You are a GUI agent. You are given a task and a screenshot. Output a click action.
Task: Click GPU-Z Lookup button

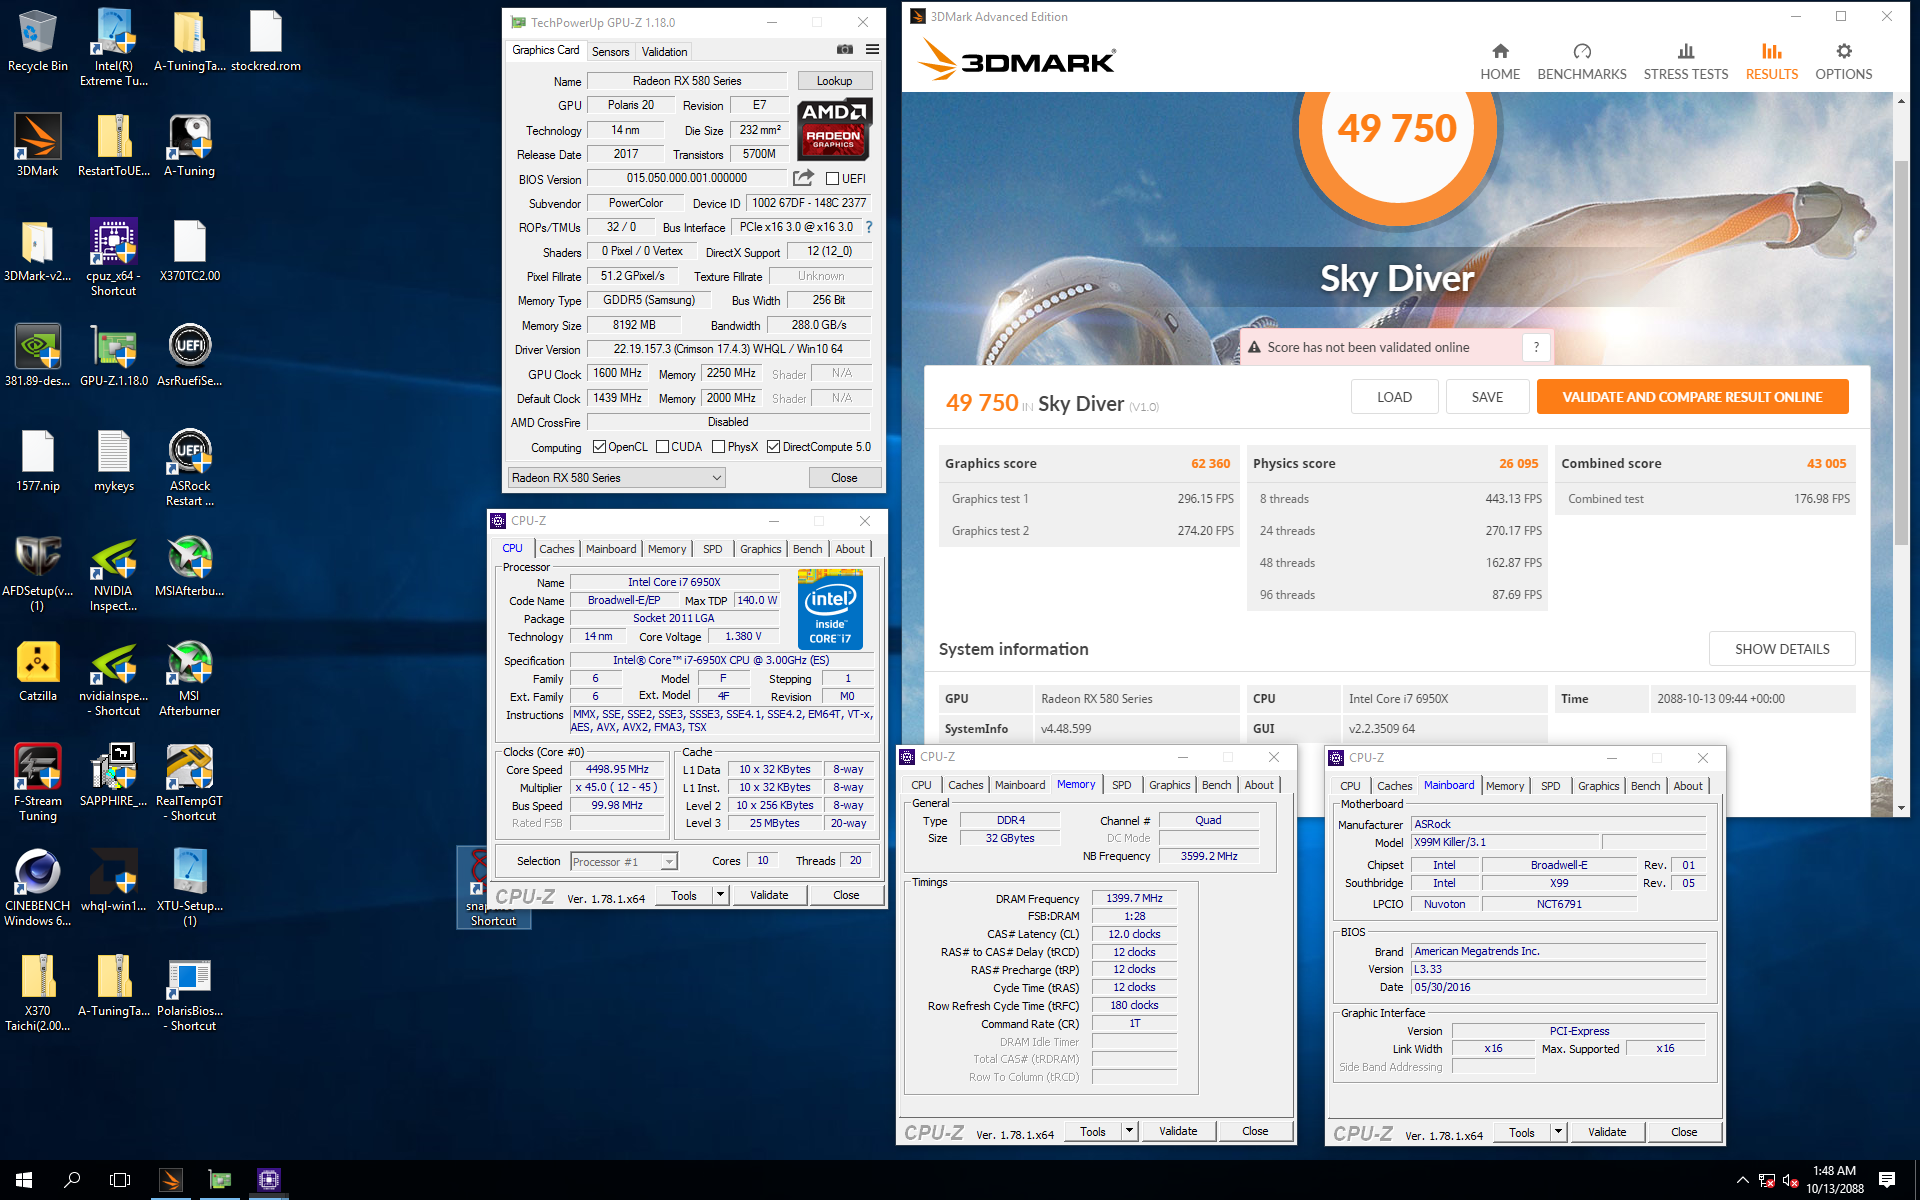(x=834, y=81)
